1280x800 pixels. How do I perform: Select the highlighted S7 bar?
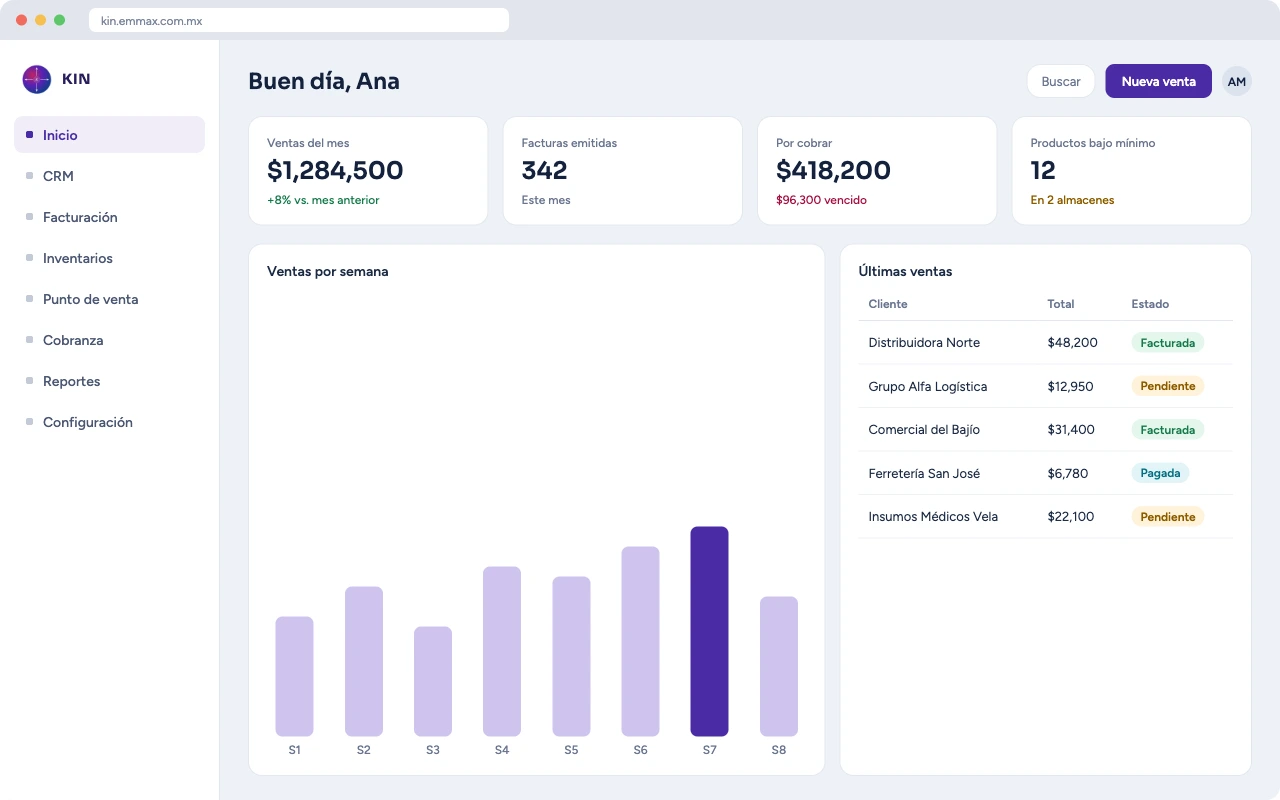coord(709,631)
